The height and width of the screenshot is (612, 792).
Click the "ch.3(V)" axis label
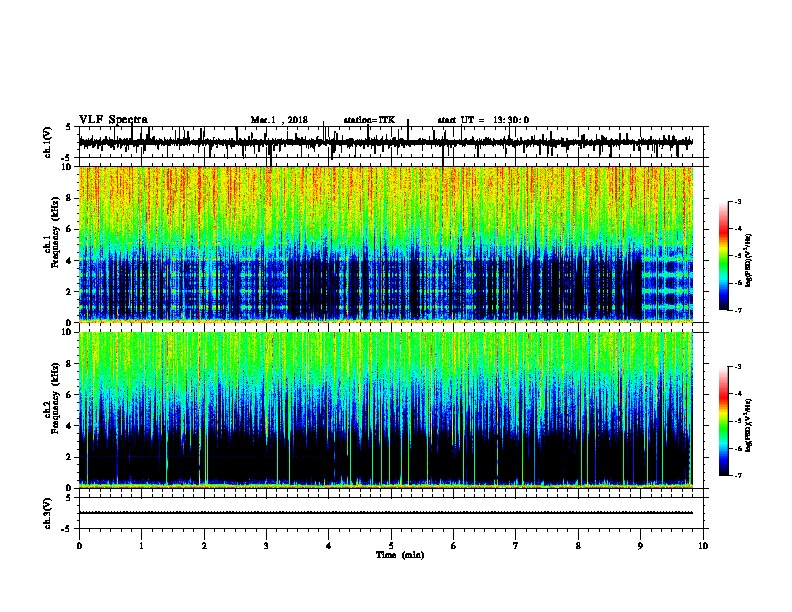pos(48,513)
